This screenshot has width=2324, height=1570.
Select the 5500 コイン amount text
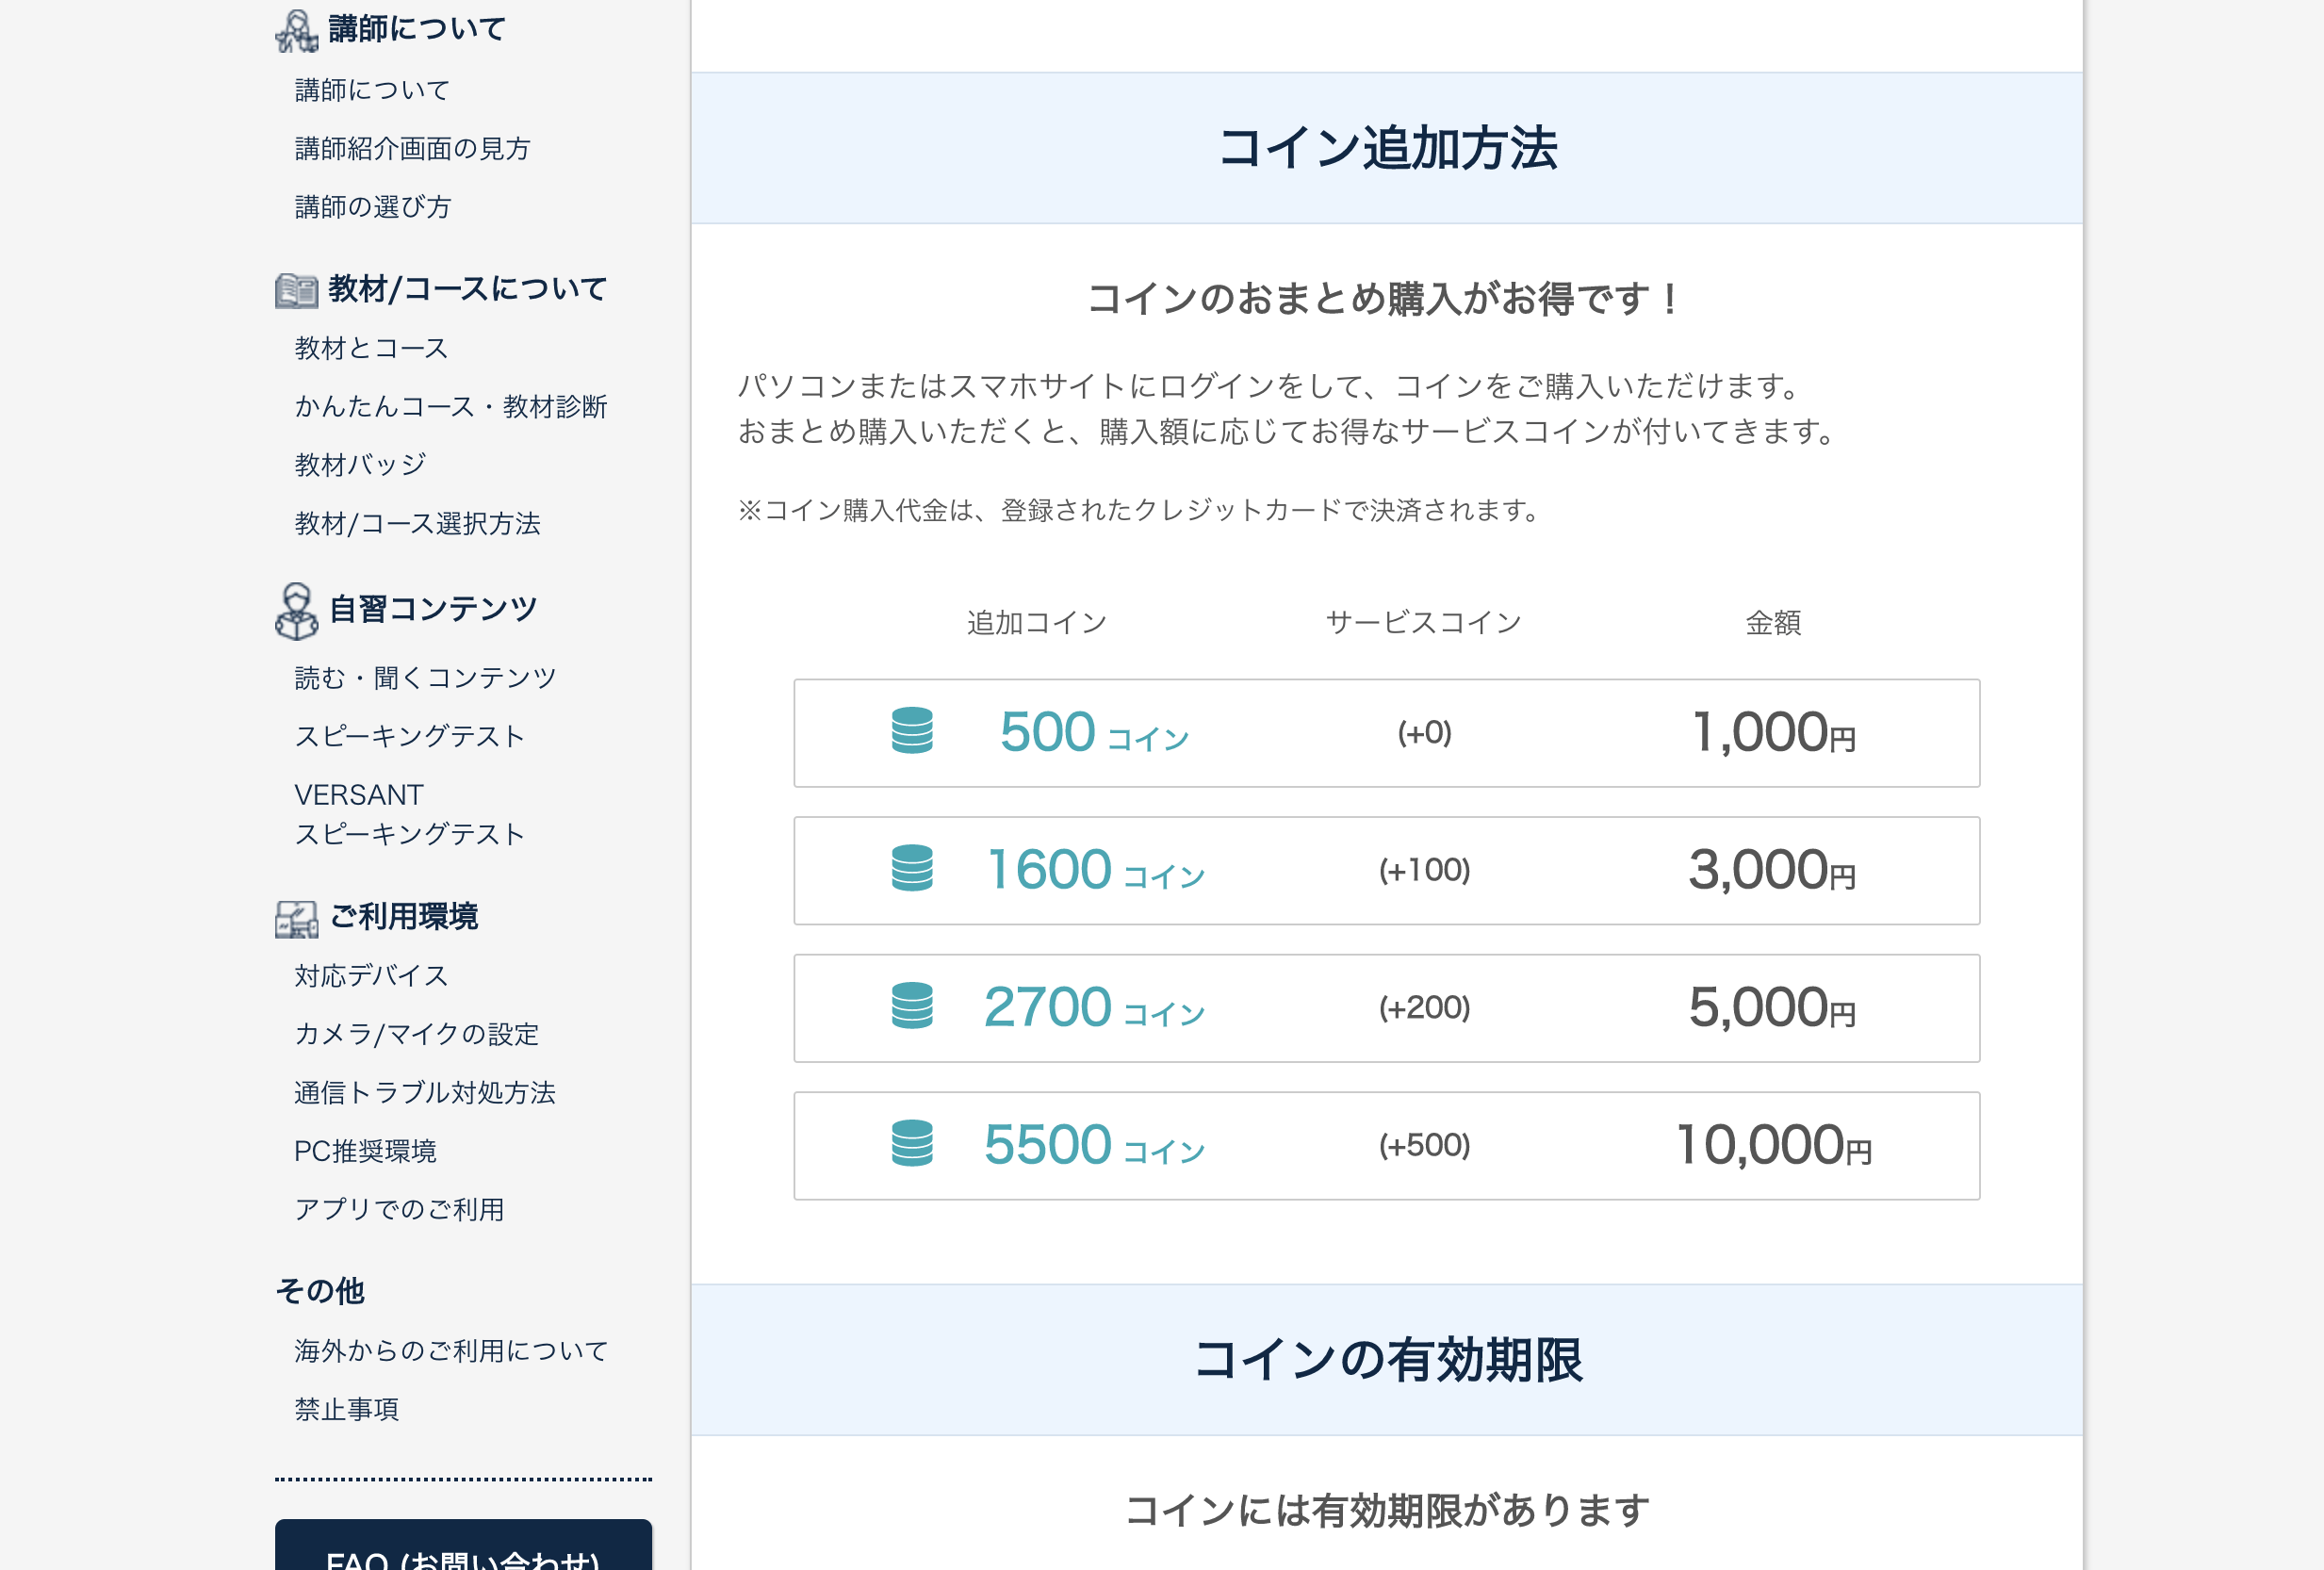pyautogui.click(x=1094, y=1144)
